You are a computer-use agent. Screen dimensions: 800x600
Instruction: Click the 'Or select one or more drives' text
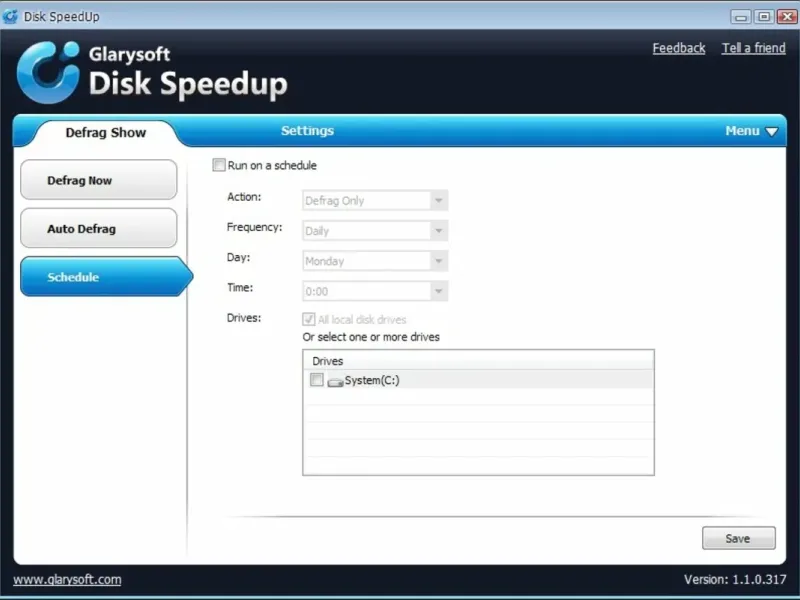(x=371, y=337)
